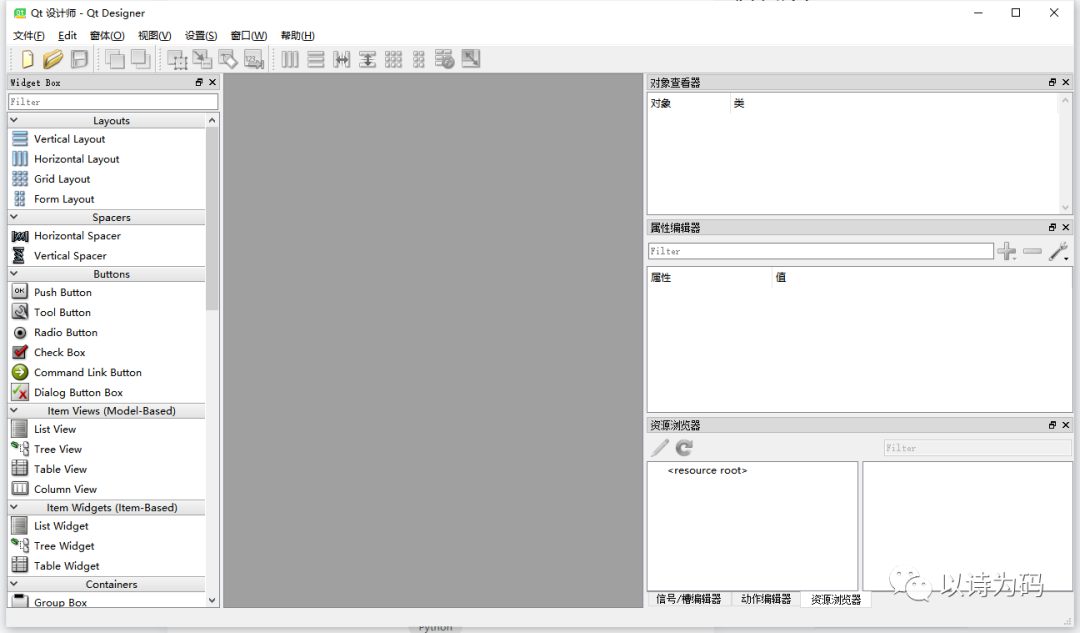Select Edit Buddies mode icon

228,59
